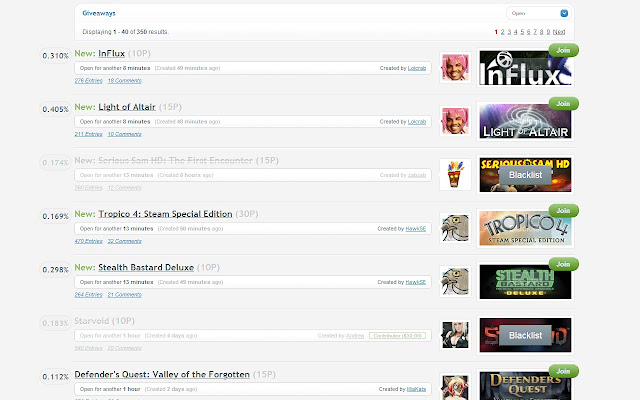Open the InFlux giveaway title
Image resolution: width=640 pixels, height=400 pixels.
click(111, 53)
